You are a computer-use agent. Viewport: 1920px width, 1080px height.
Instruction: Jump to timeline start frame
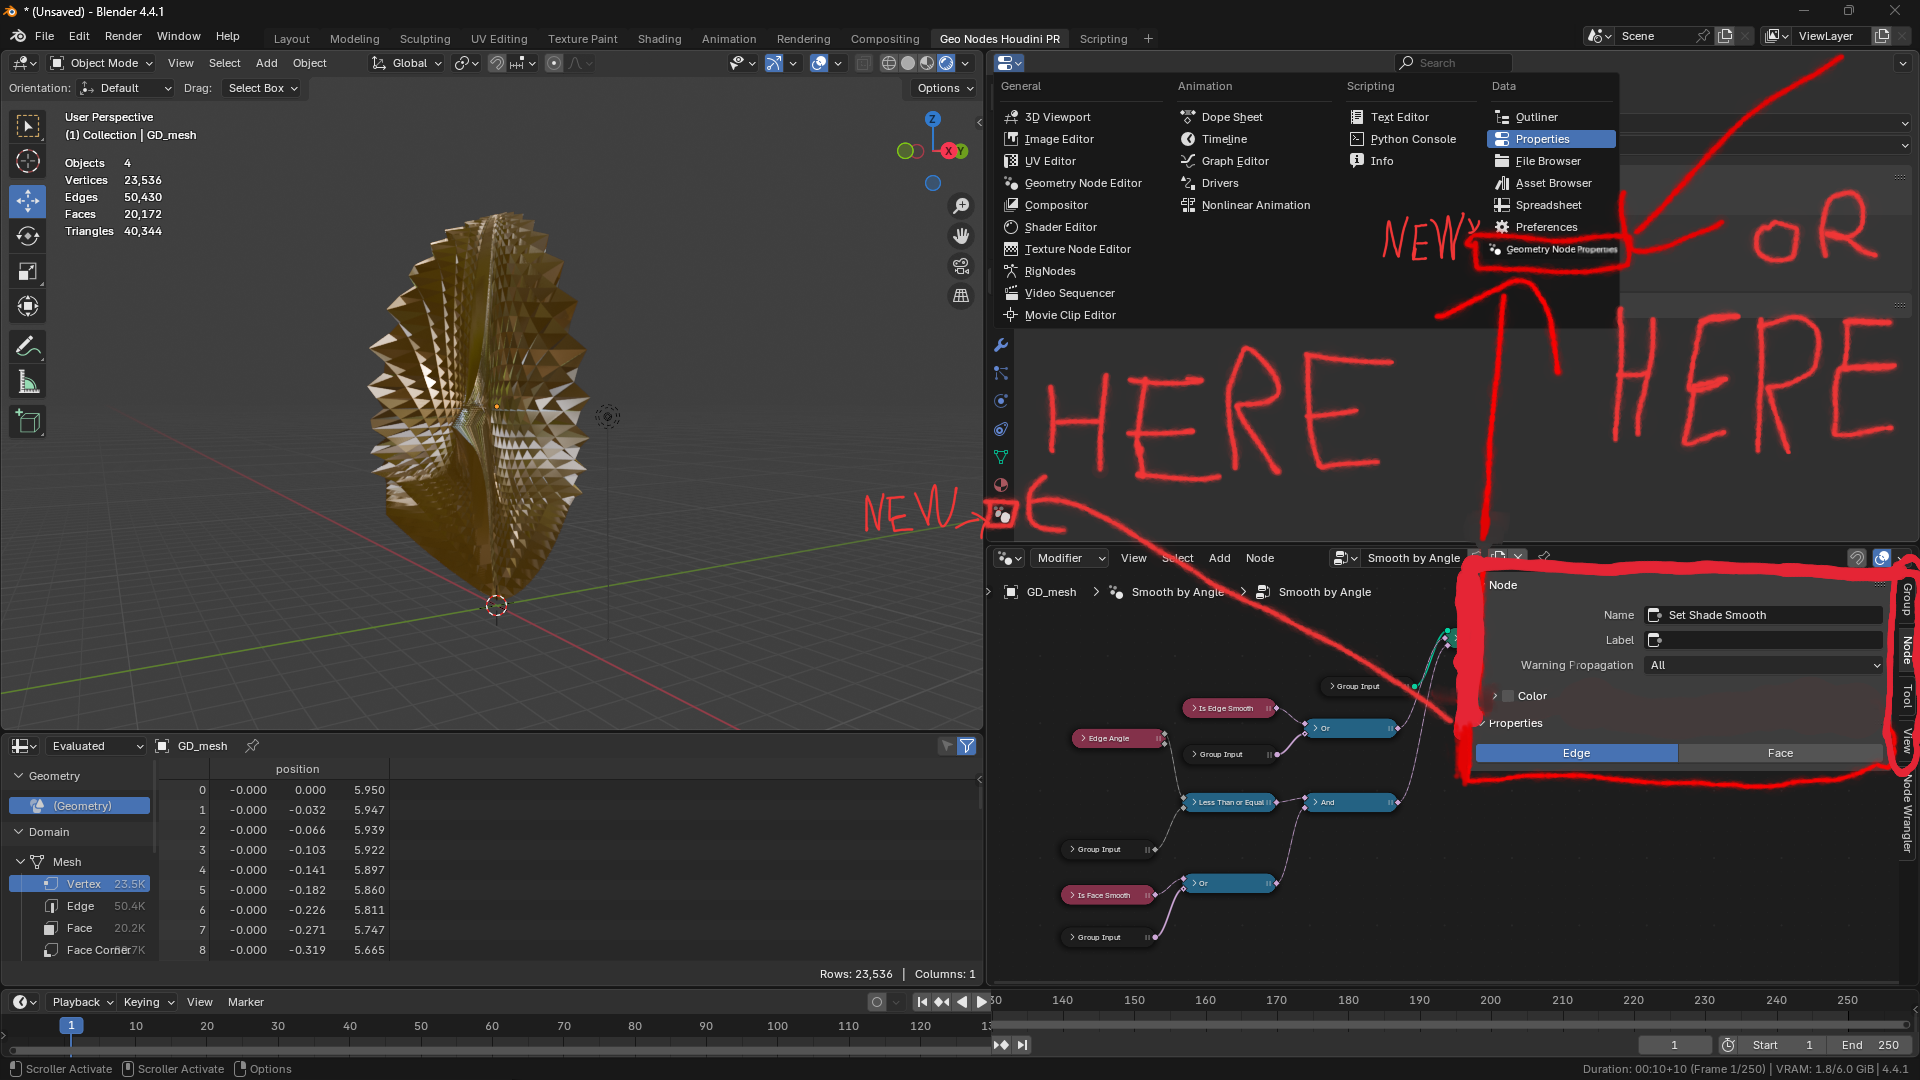(x=922, y=1002)
